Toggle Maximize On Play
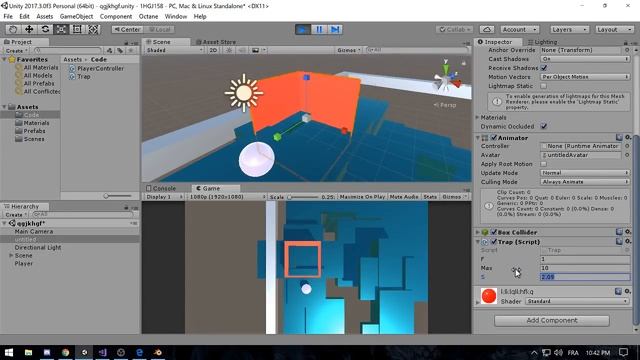Screen dimensions: 640x360 [x=362, y=197]
